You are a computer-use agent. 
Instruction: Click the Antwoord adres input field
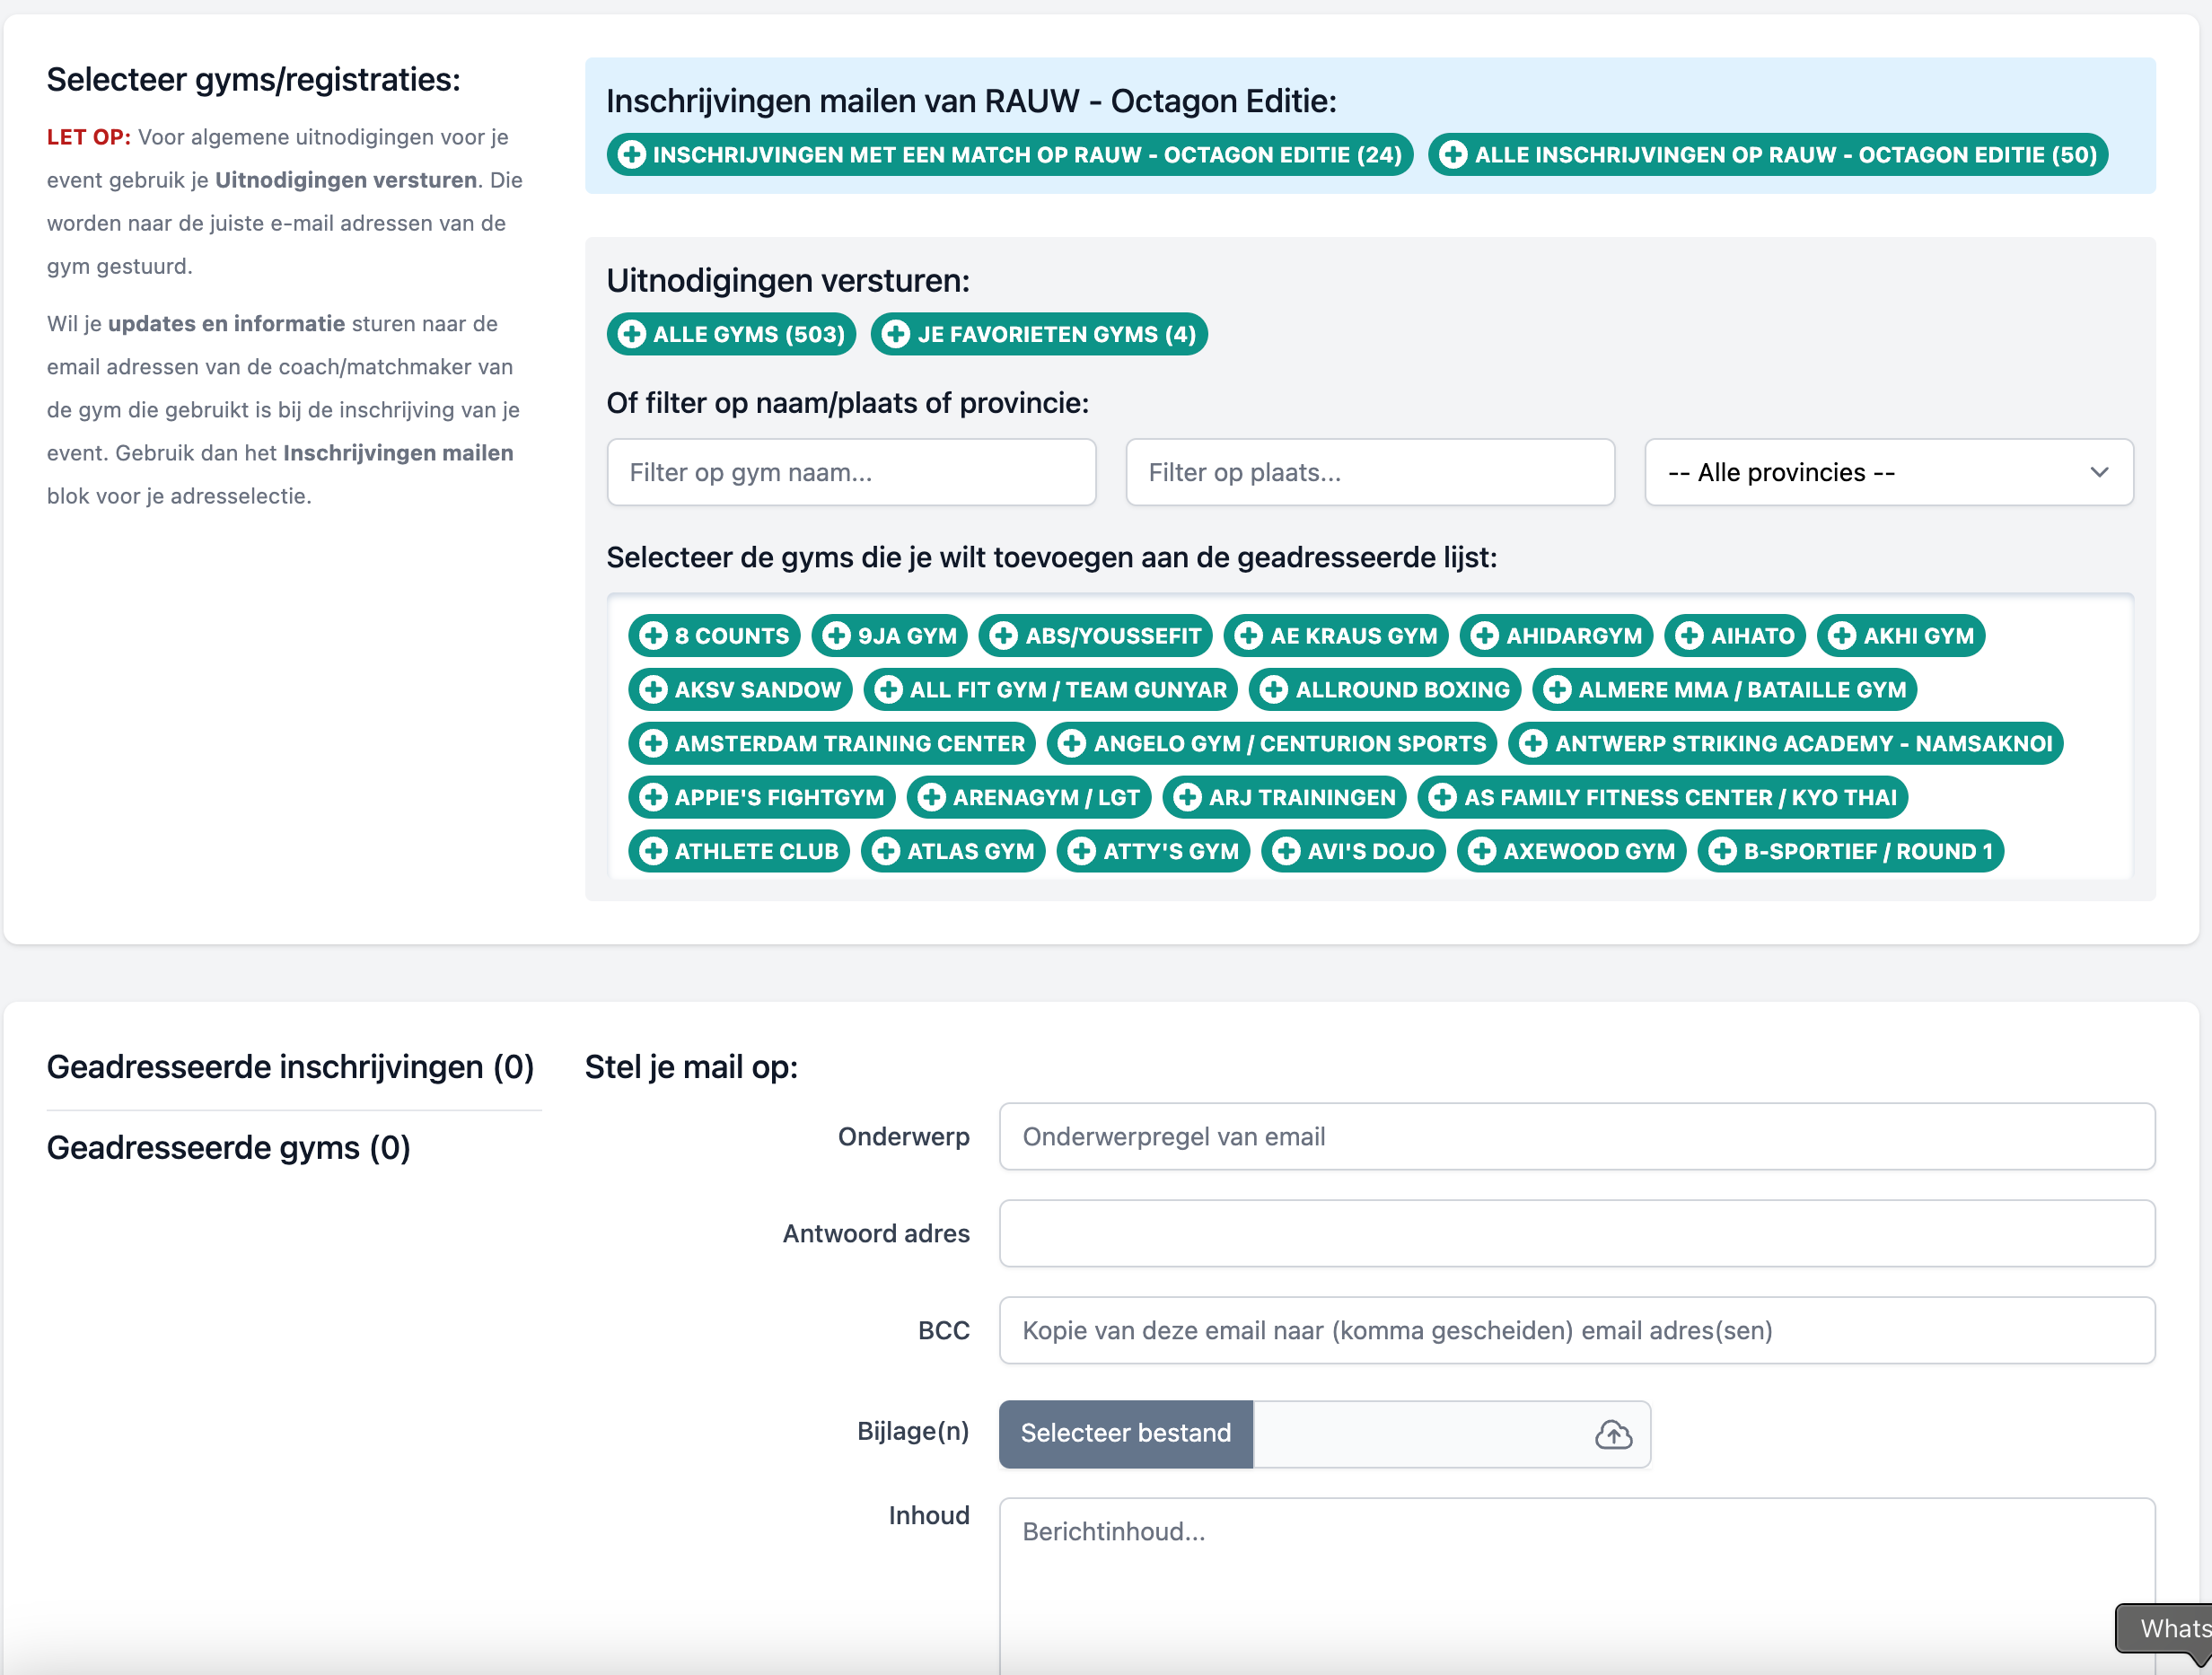click(1576, 1234)
